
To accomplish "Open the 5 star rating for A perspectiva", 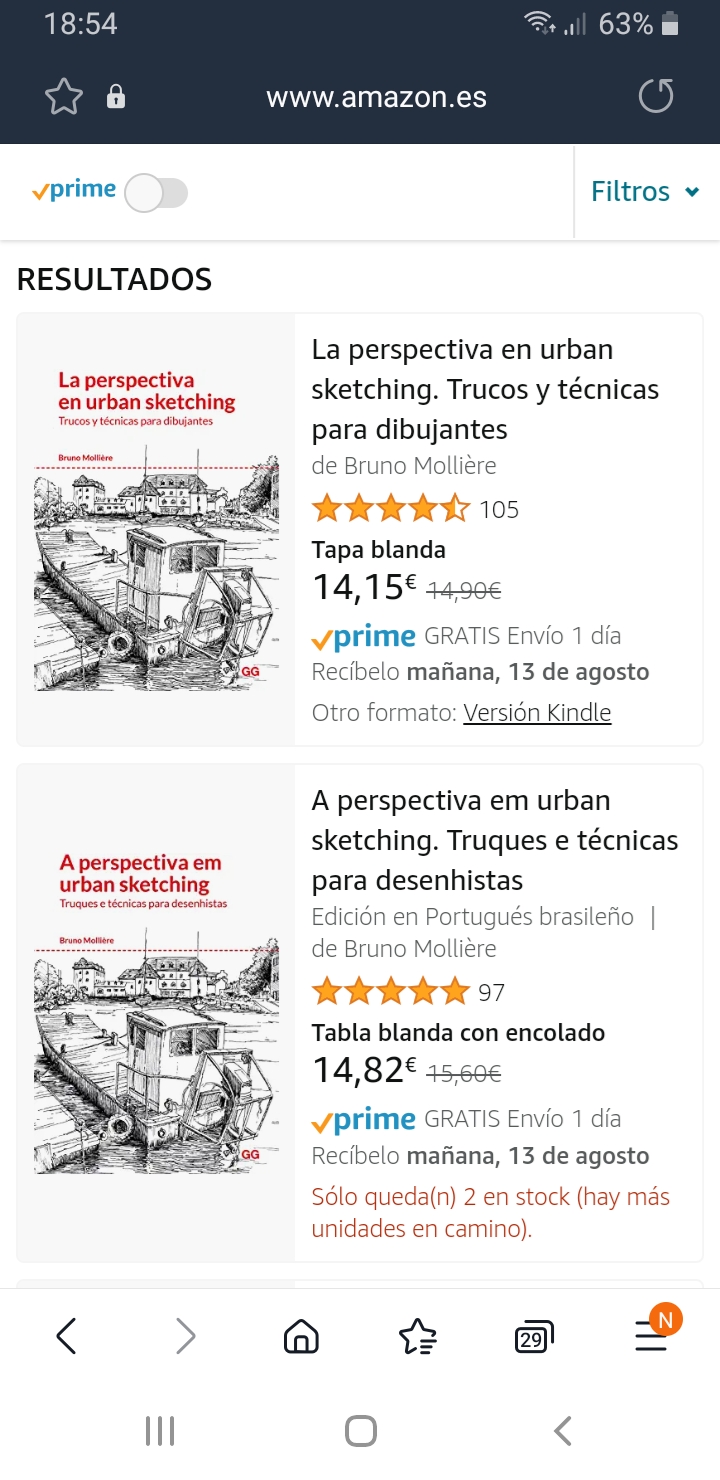I will (390, 992).
